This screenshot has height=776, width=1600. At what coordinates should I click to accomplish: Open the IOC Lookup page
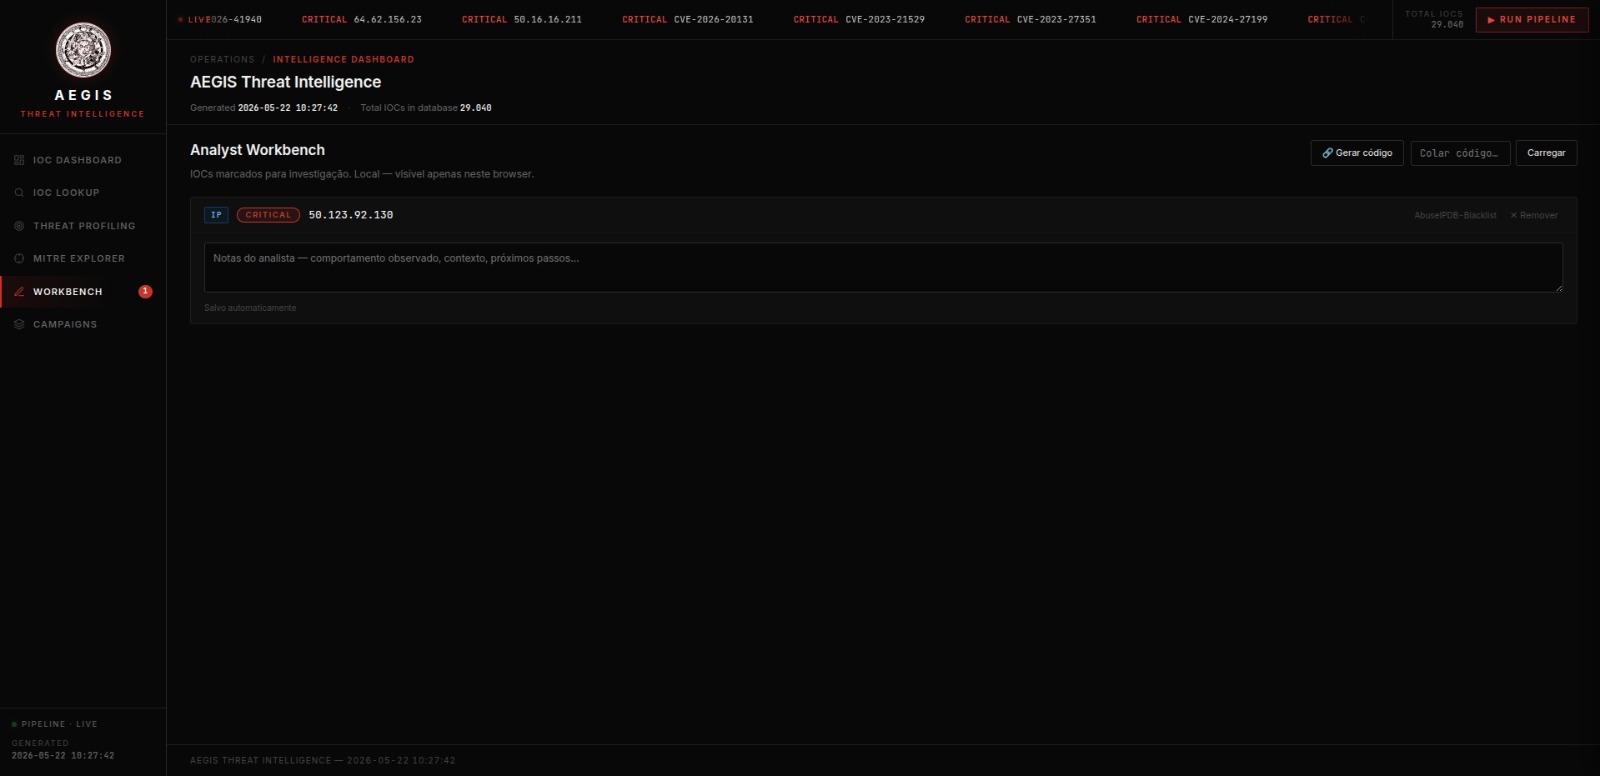pyautogui.click(x=83, y=193)
